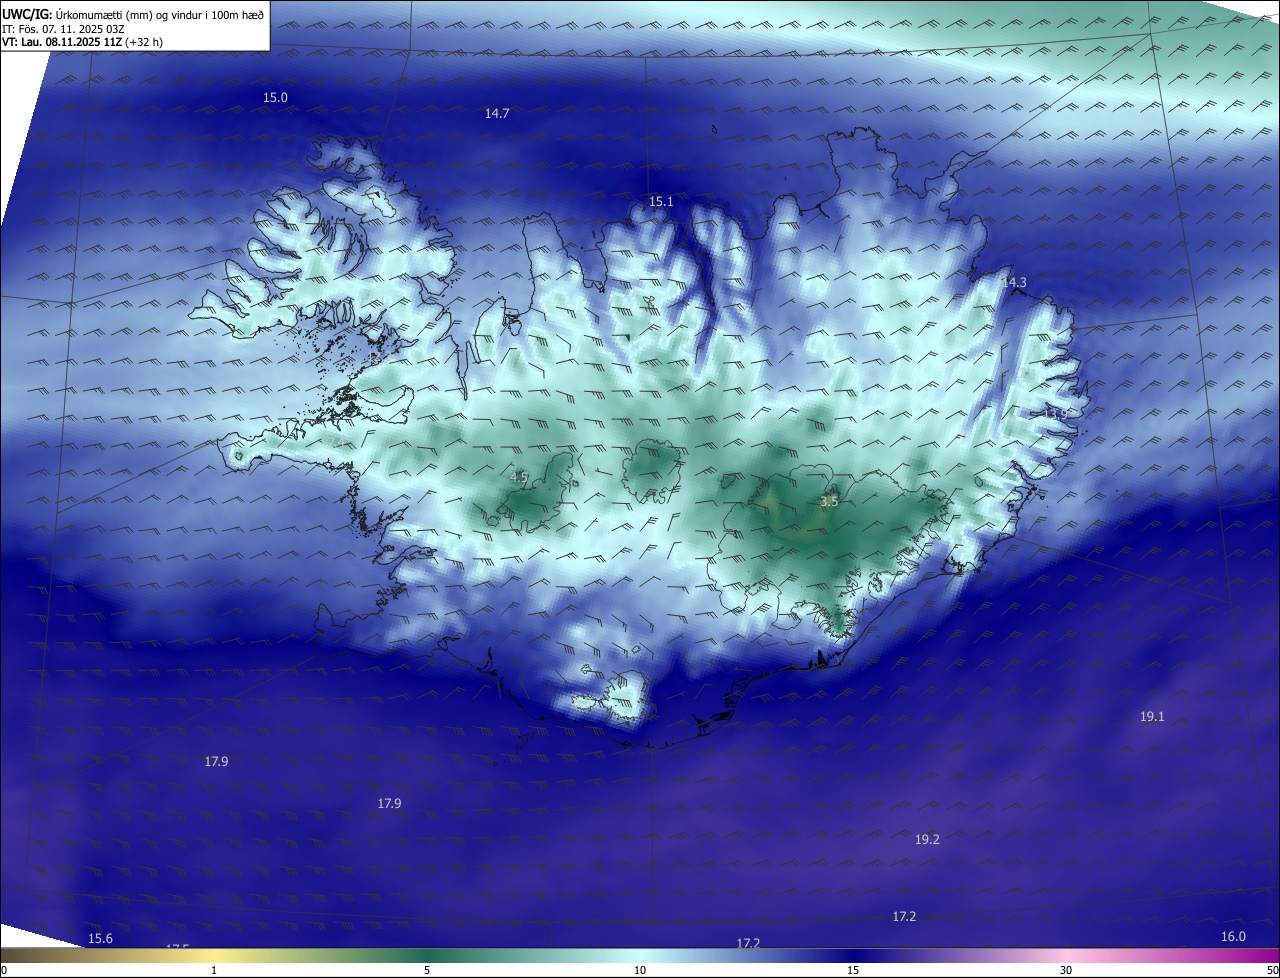Select the 14.7 value label on the map
This screenshot has height=978, width=1280.
497,113
